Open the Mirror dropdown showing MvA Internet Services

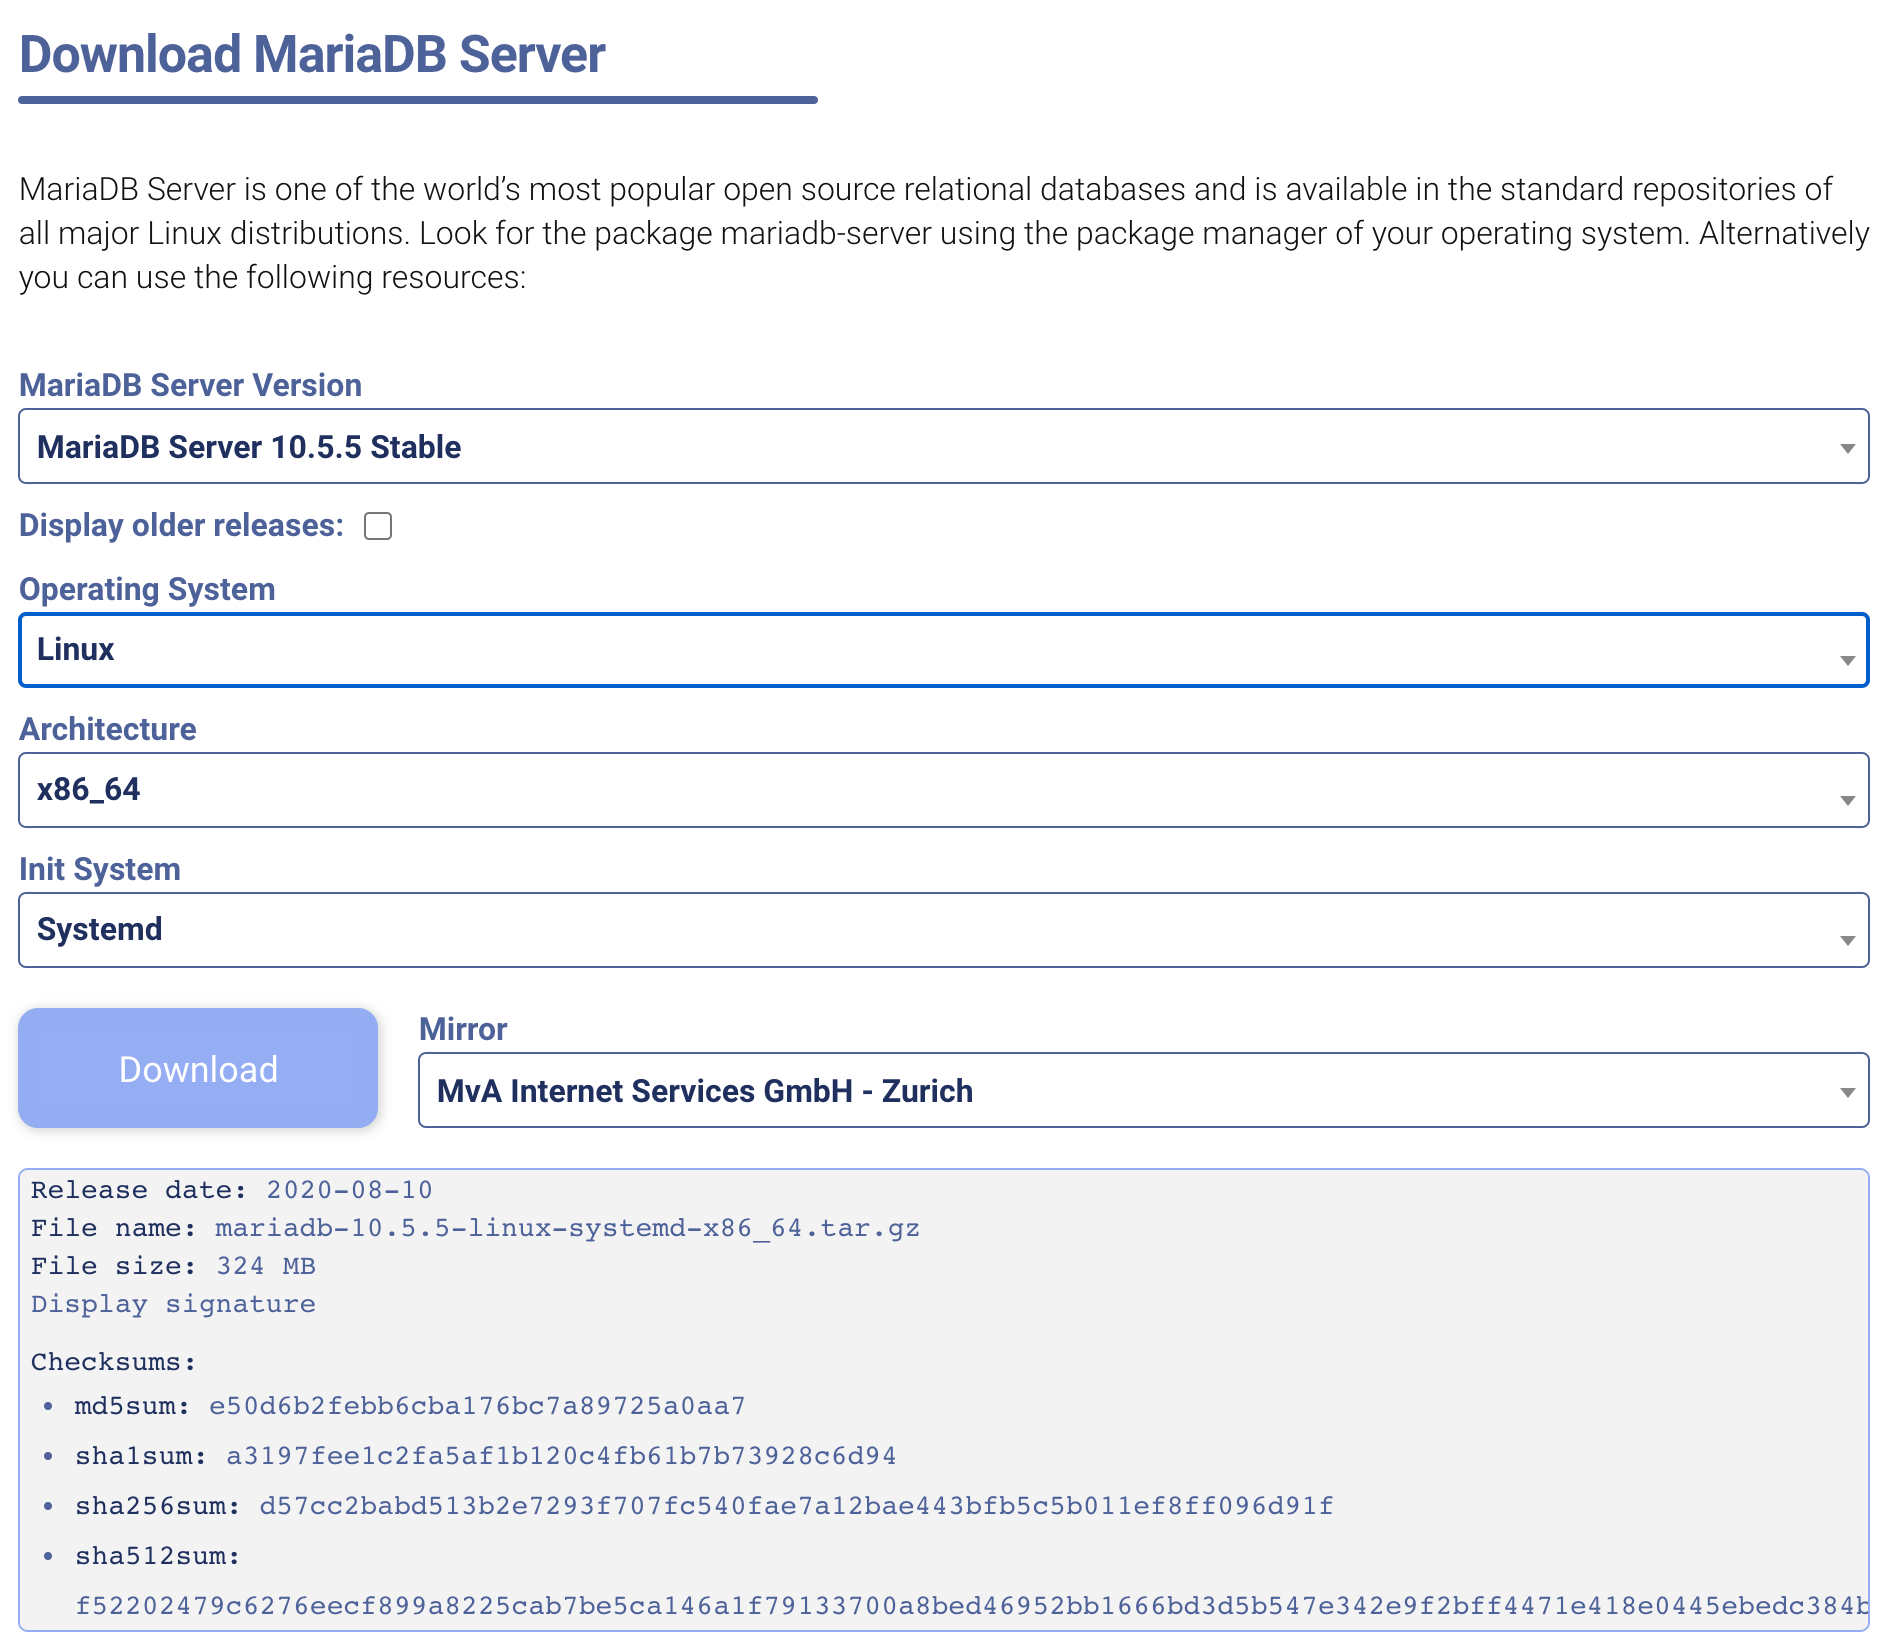[1142, 1091]
